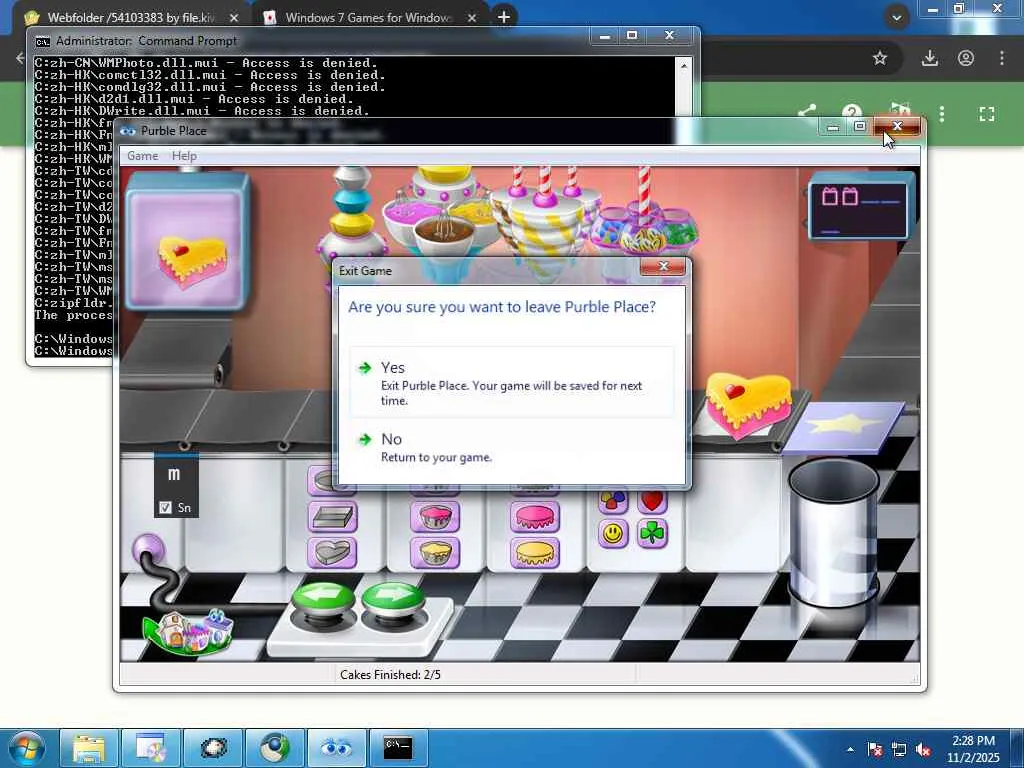Open the browser three-dot menu
Viewport: 1024px width, 768px height.
point(1002,58)
